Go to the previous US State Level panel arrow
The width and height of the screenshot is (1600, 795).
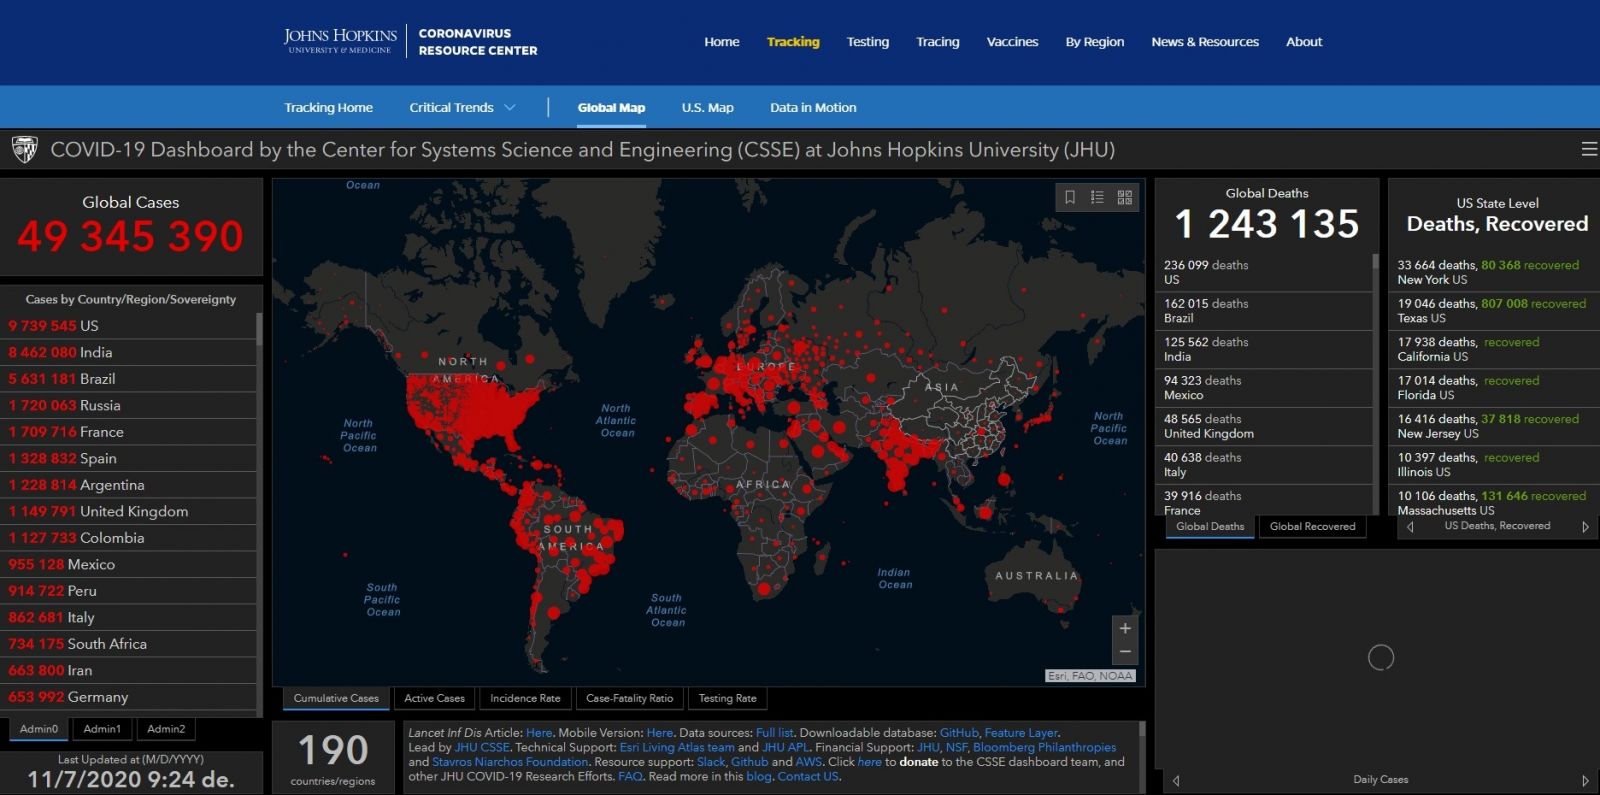[x=1410, y=526]
